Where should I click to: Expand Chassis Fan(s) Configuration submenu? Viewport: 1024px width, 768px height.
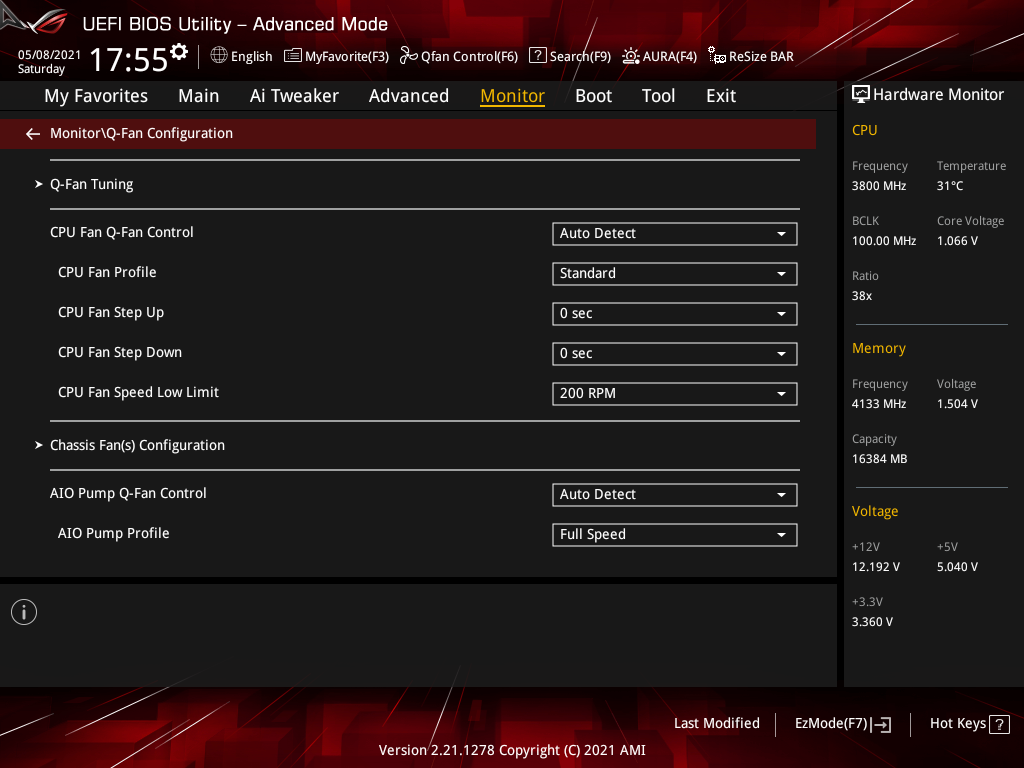click(137, 445)
